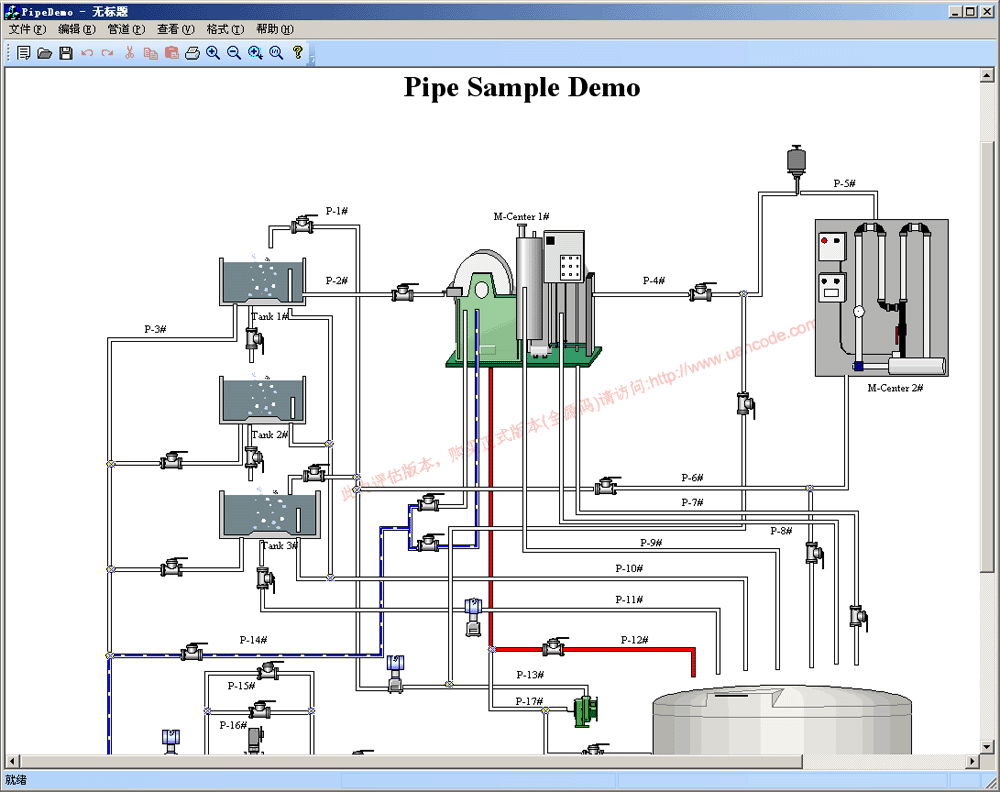Select the M-Center 2# gray control panel
The height and width of the screenshot is (792, 1000).
(880, 298)
